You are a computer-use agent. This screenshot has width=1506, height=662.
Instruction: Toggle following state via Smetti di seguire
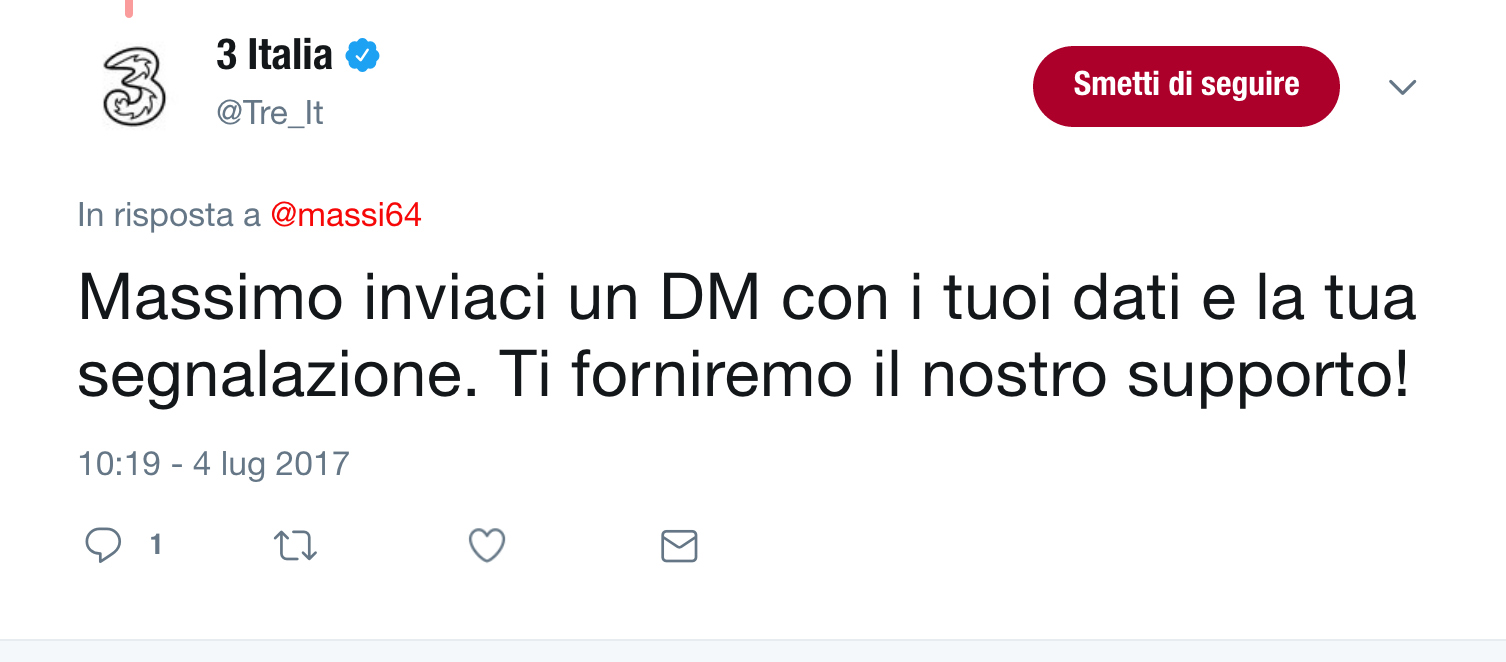(x=1185, y=86)
